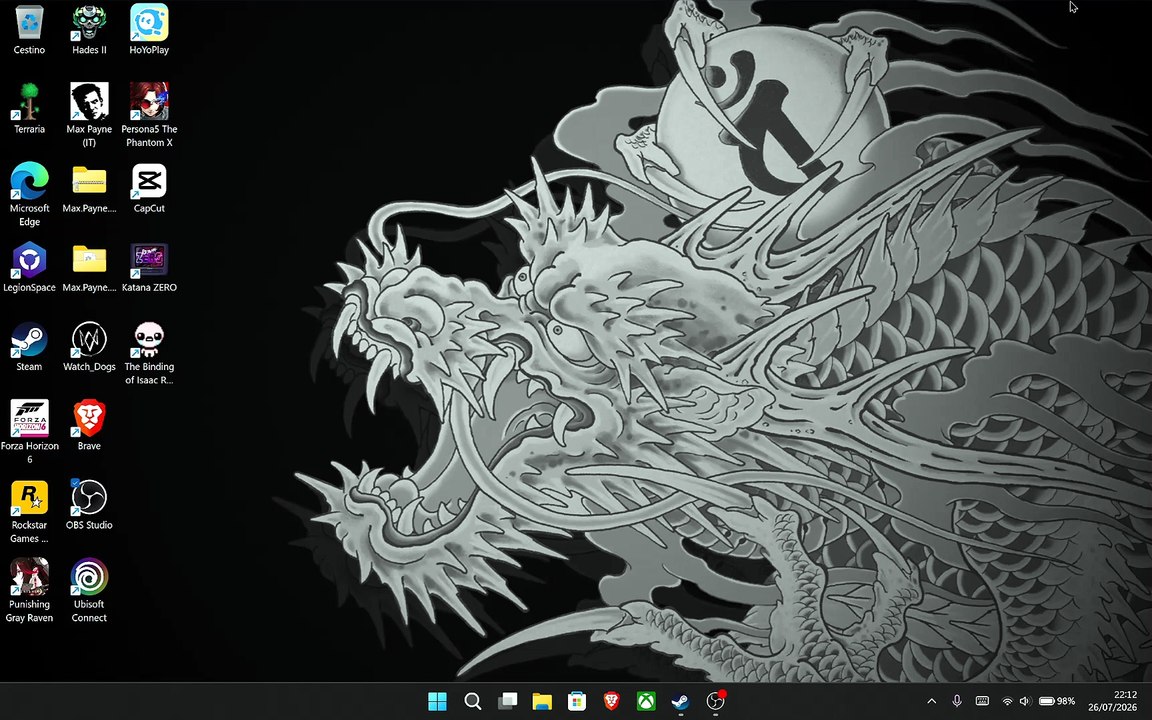The height and width of the screenshot is (720, 1152).
Task: Open taskbar Search
Action: 472,702
